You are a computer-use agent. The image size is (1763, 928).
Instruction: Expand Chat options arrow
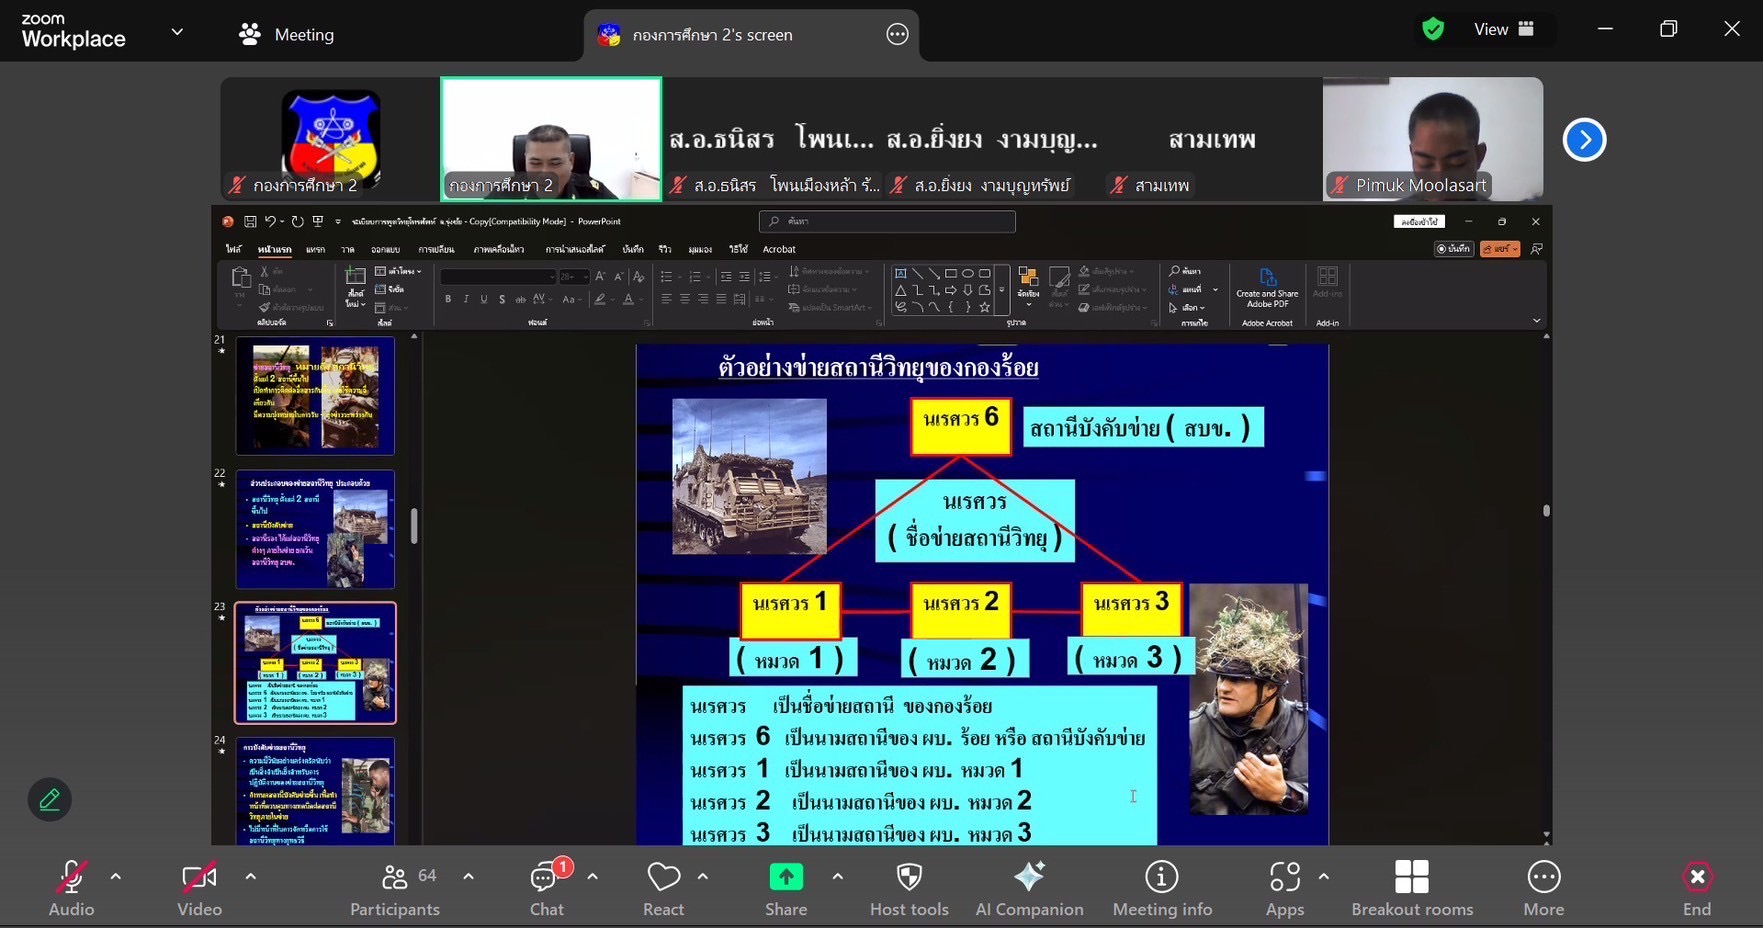(592, 877)
